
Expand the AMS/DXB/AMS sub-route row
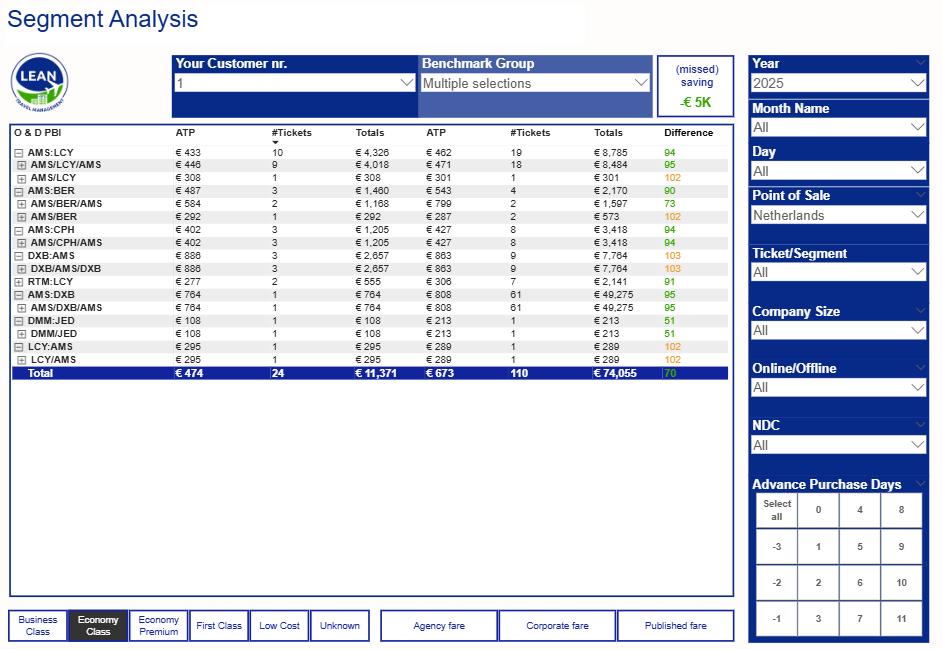click(x=22, y=308)
